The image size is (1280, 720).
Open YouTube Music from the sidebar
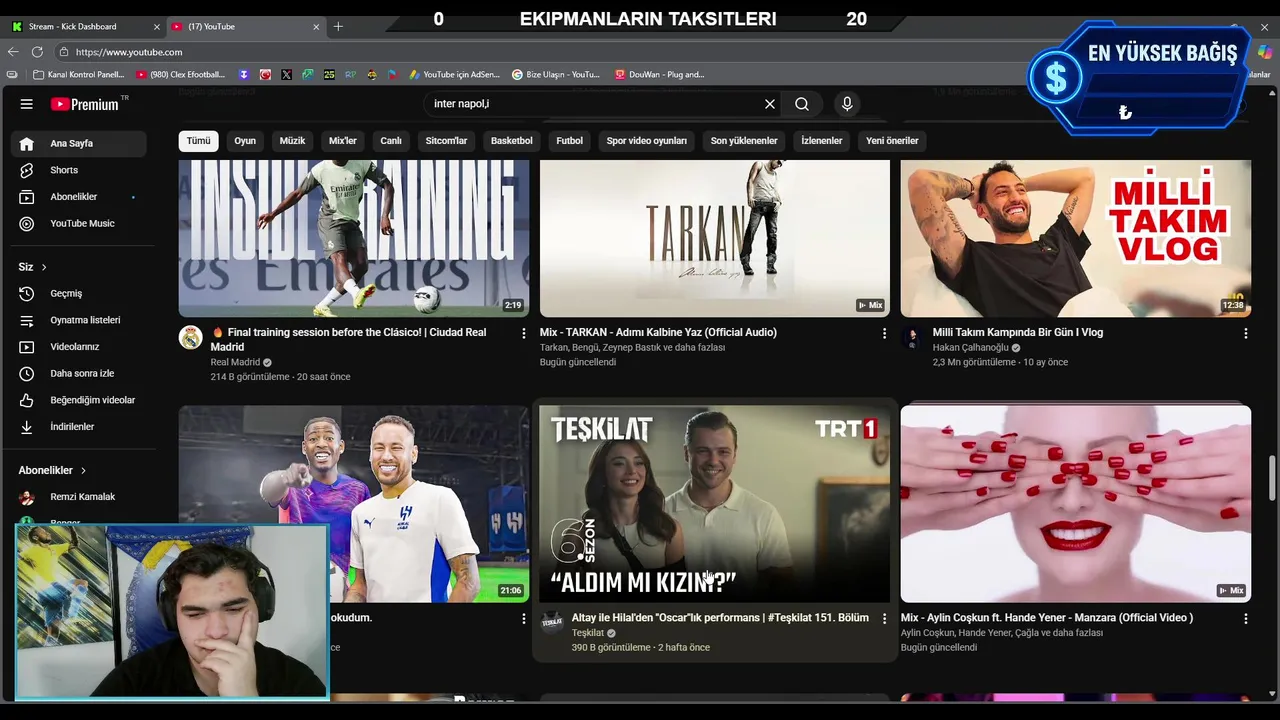80,223
